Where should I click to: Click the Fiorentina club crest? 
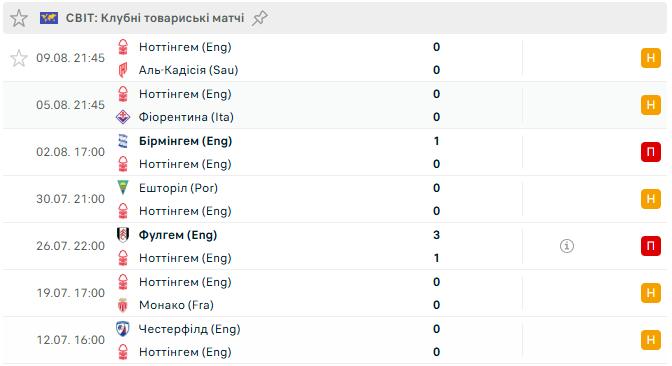point(123,117)
